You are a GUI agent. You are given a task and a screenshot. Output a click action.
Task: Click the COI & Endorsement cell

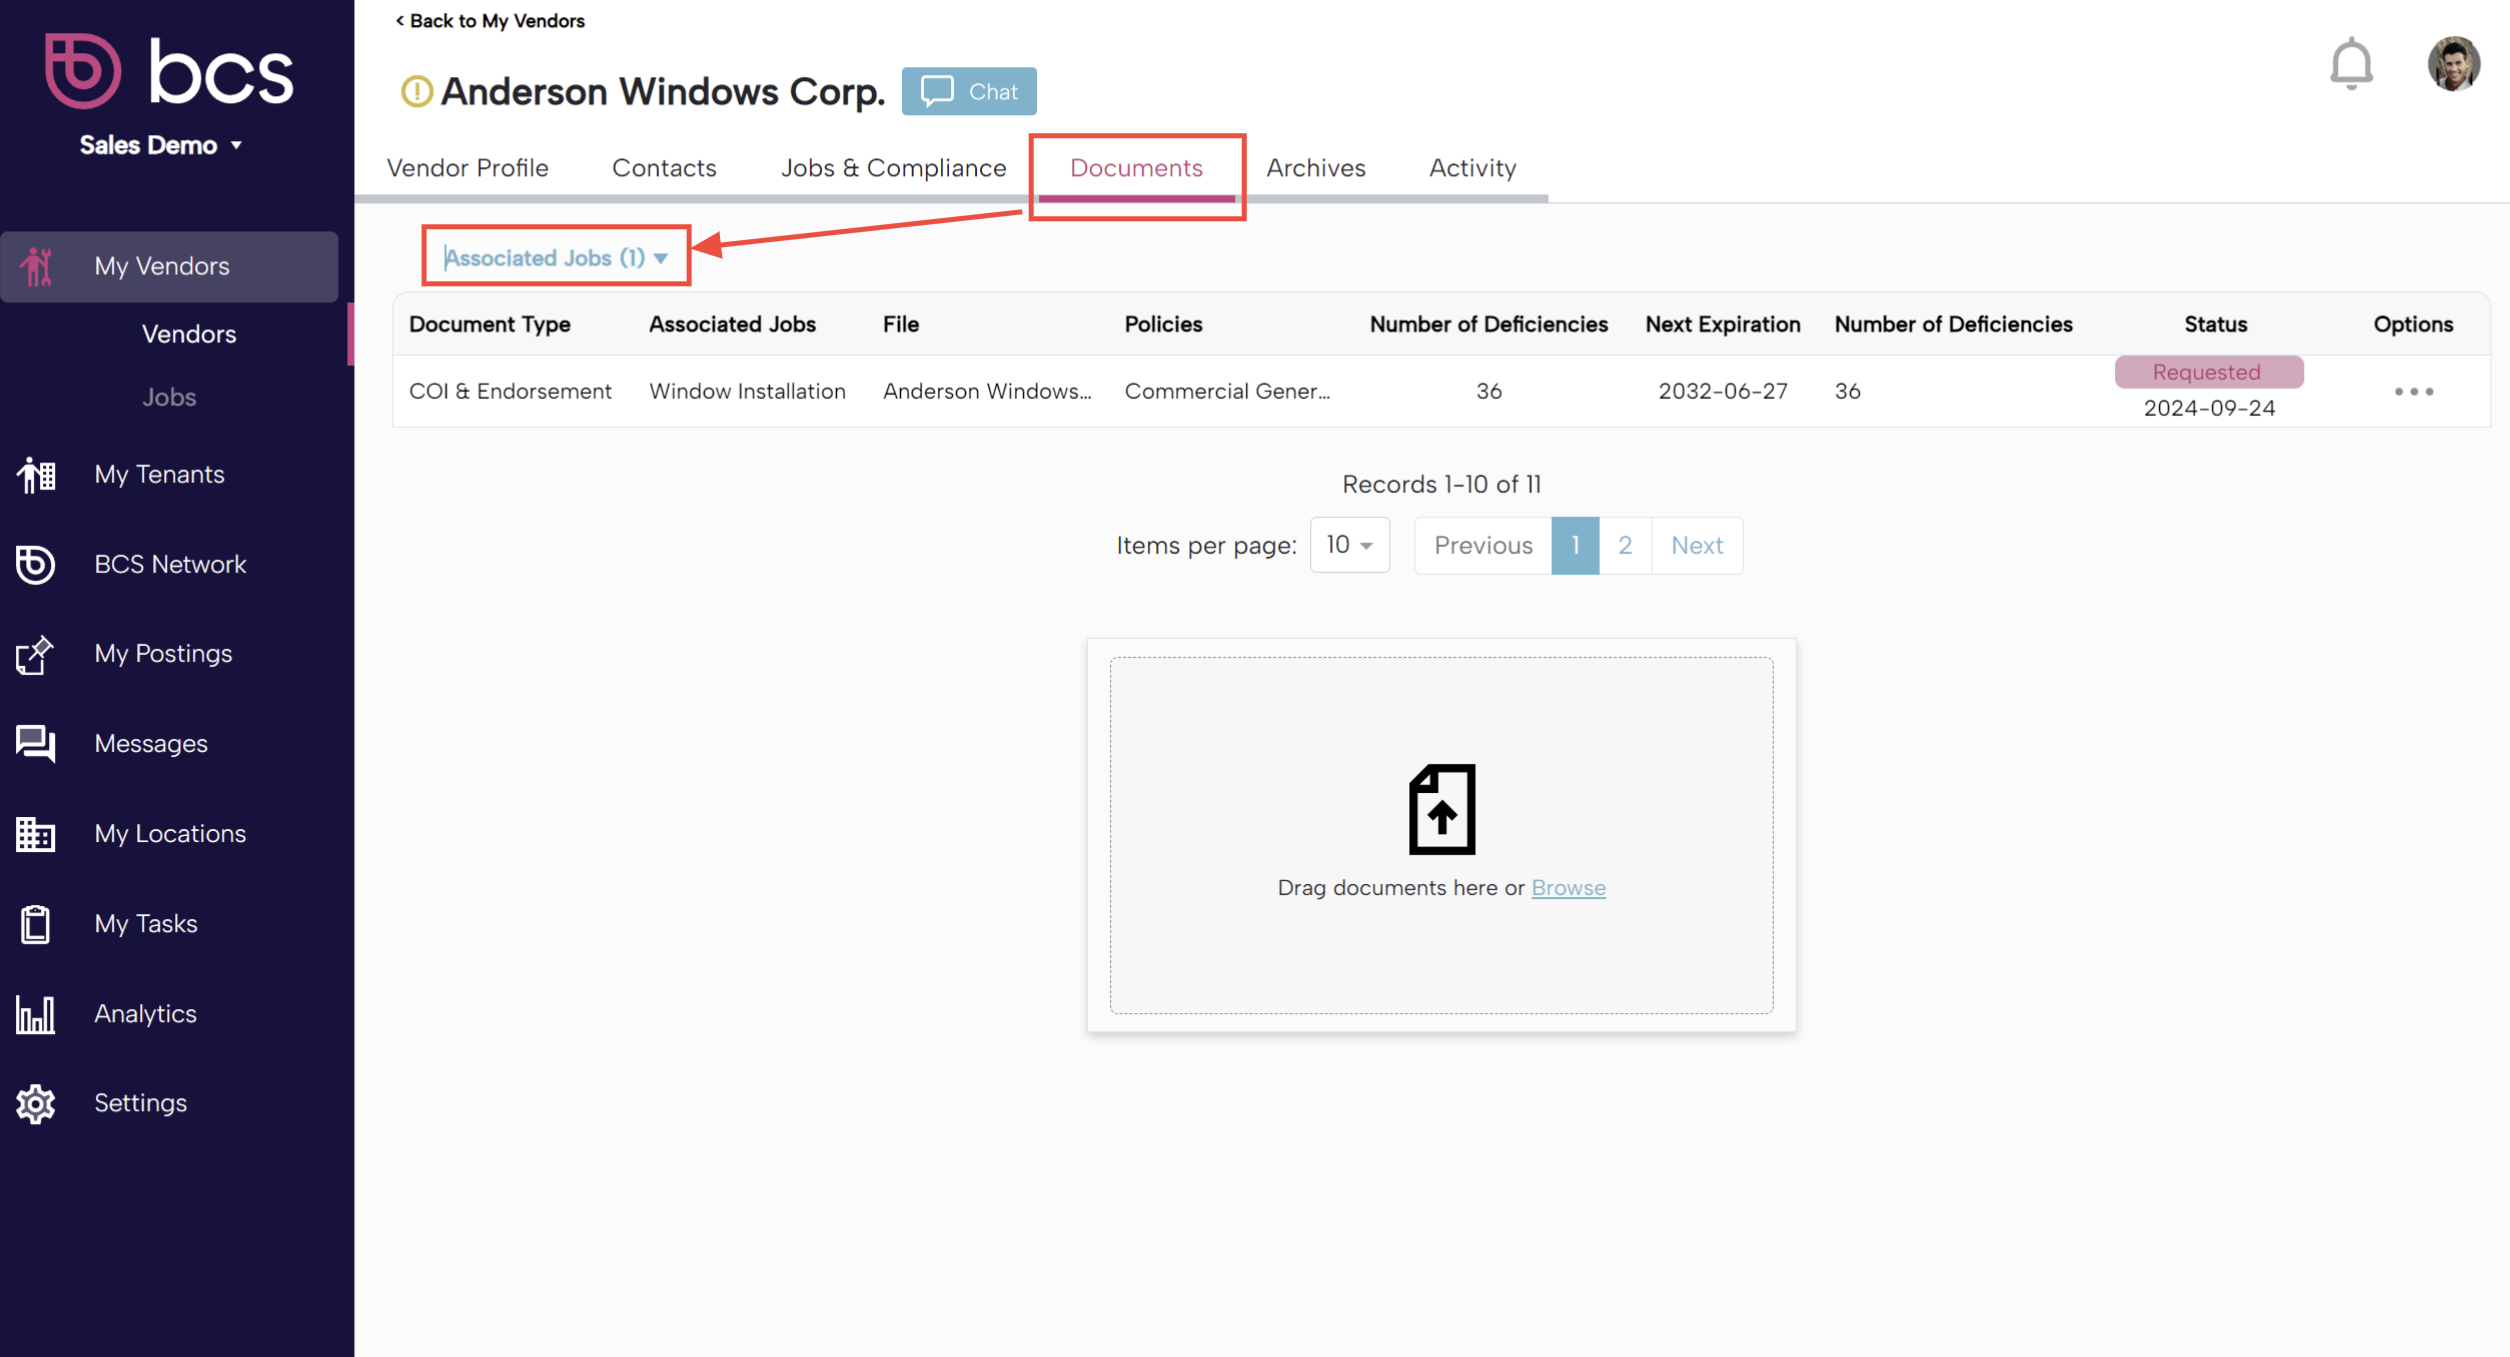(510, 391)
